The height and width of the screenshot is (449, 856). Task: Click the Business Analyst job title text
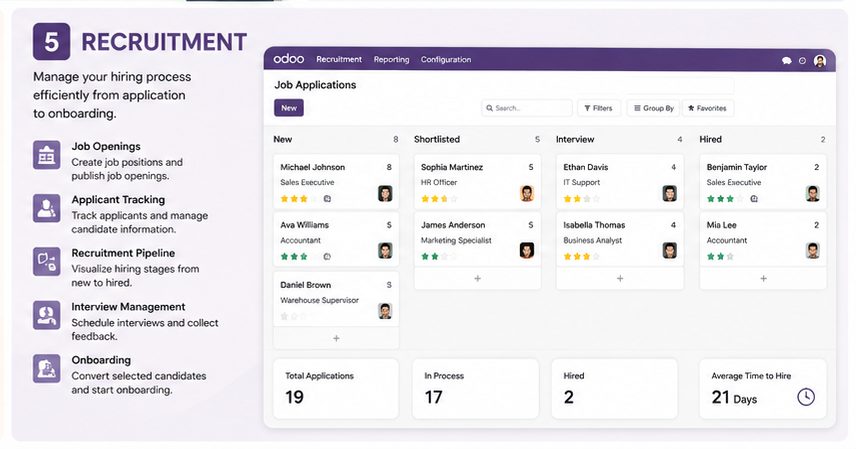(592, 240)
